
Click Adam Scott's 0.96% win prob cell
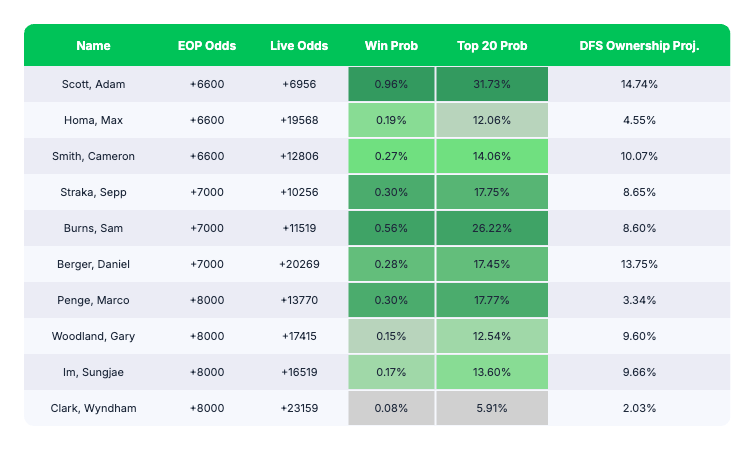point(391,84)
